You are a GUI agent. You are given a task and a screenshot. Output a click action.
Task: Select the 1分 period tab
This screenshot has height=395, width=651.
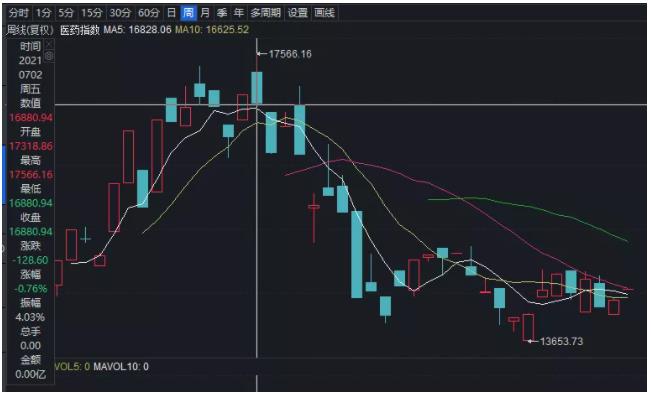coord(43,13)
